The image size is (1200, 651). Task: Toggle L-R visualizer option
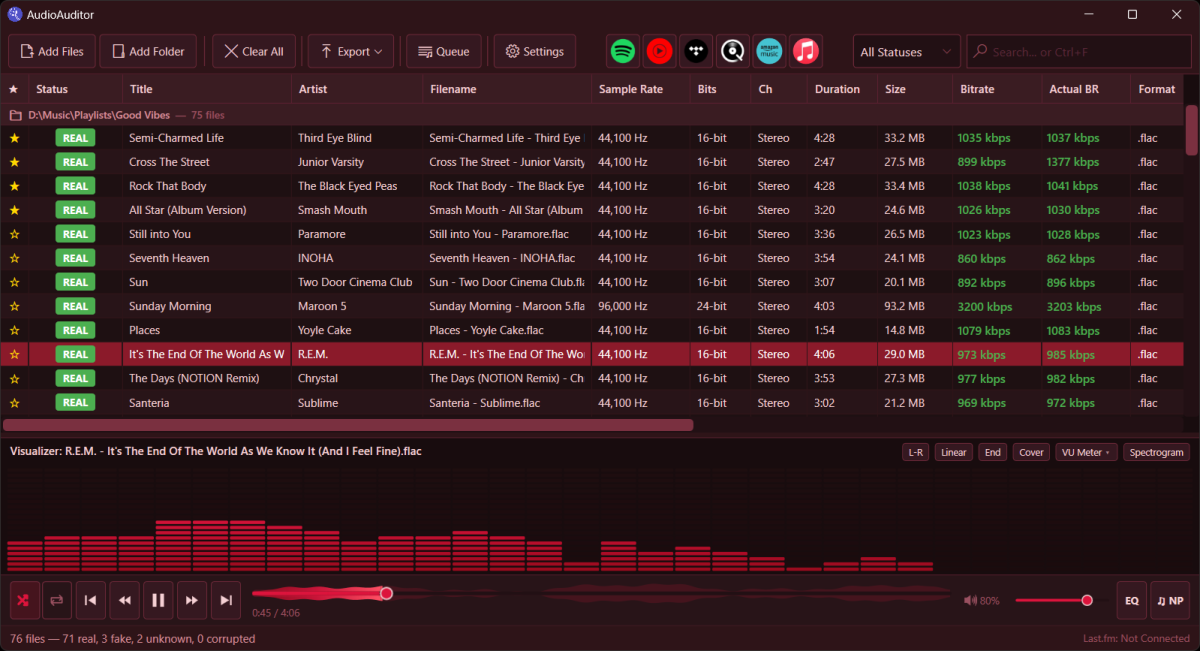(915, 452)
